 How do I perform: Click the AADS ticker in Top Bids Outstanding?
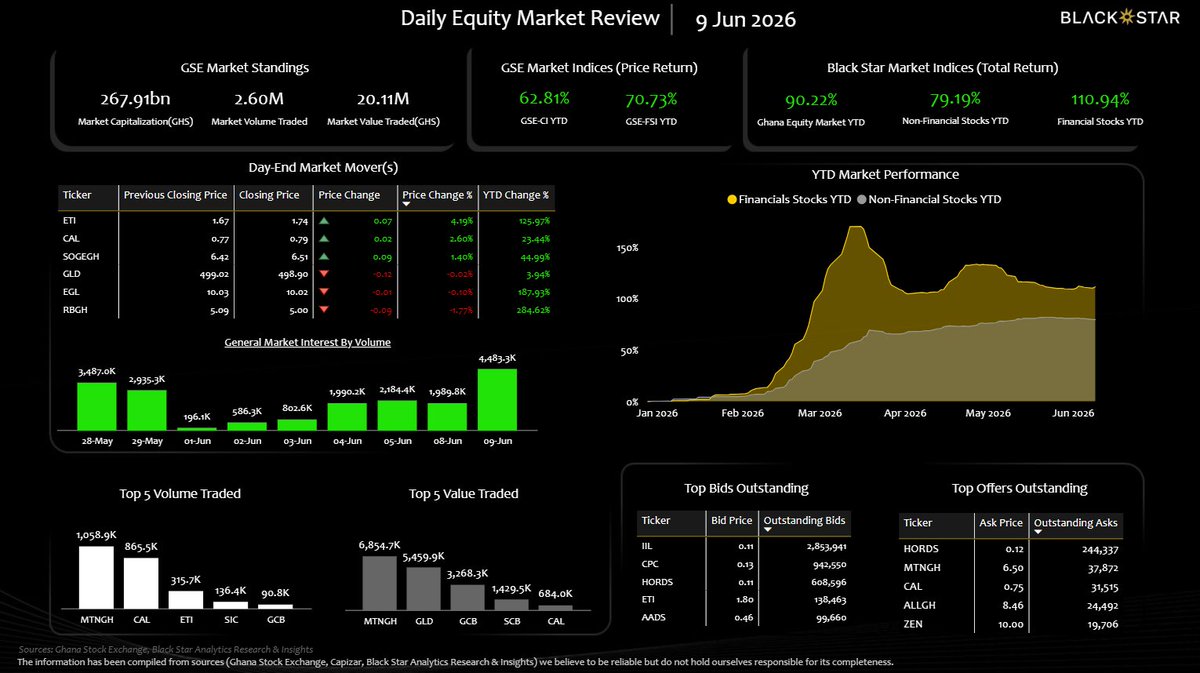pyautogui.click(x=654, y=619)
